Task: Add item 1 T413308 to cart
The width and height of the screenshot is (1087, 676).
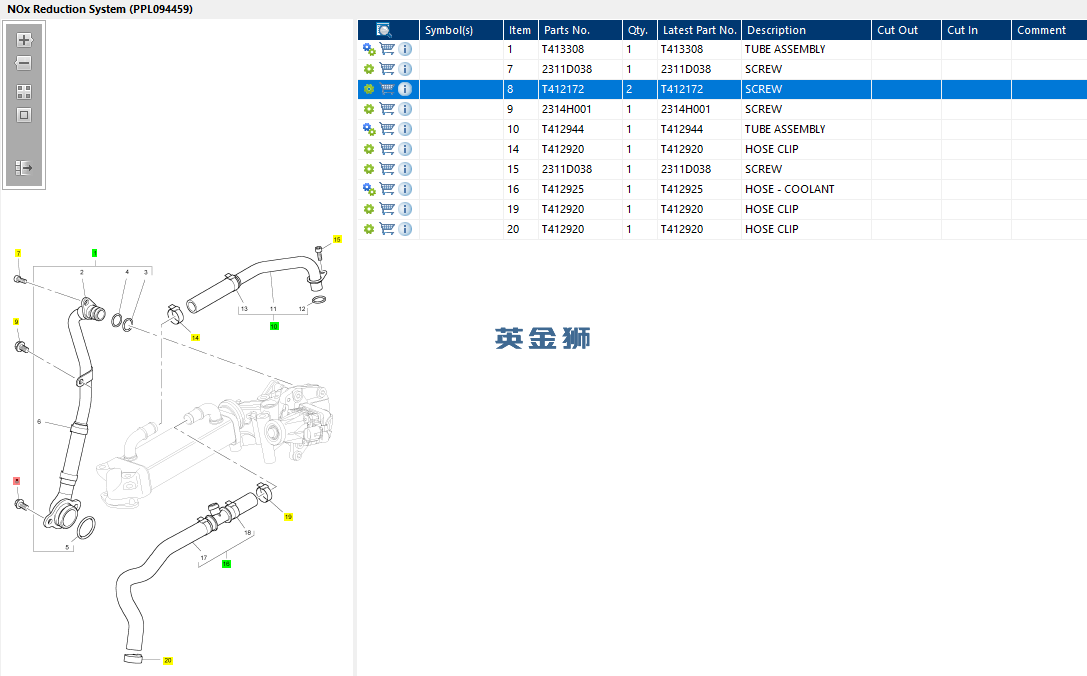Action: coord(387,49)
